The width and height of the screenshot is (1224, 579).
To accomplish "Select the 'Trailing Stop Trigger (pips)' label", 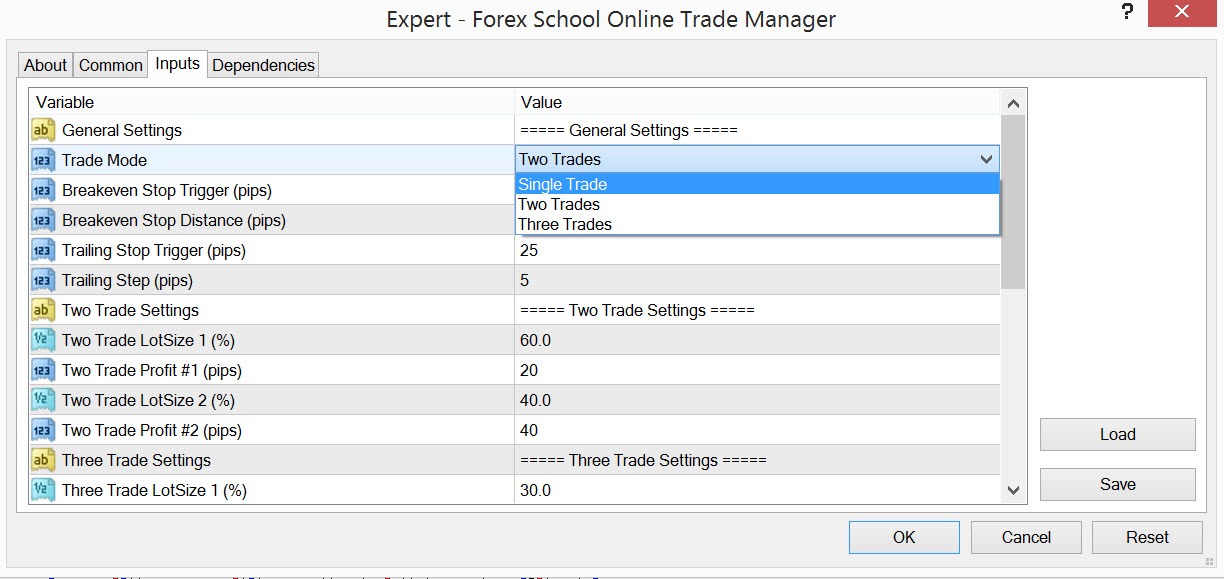I will pos(154,250).
